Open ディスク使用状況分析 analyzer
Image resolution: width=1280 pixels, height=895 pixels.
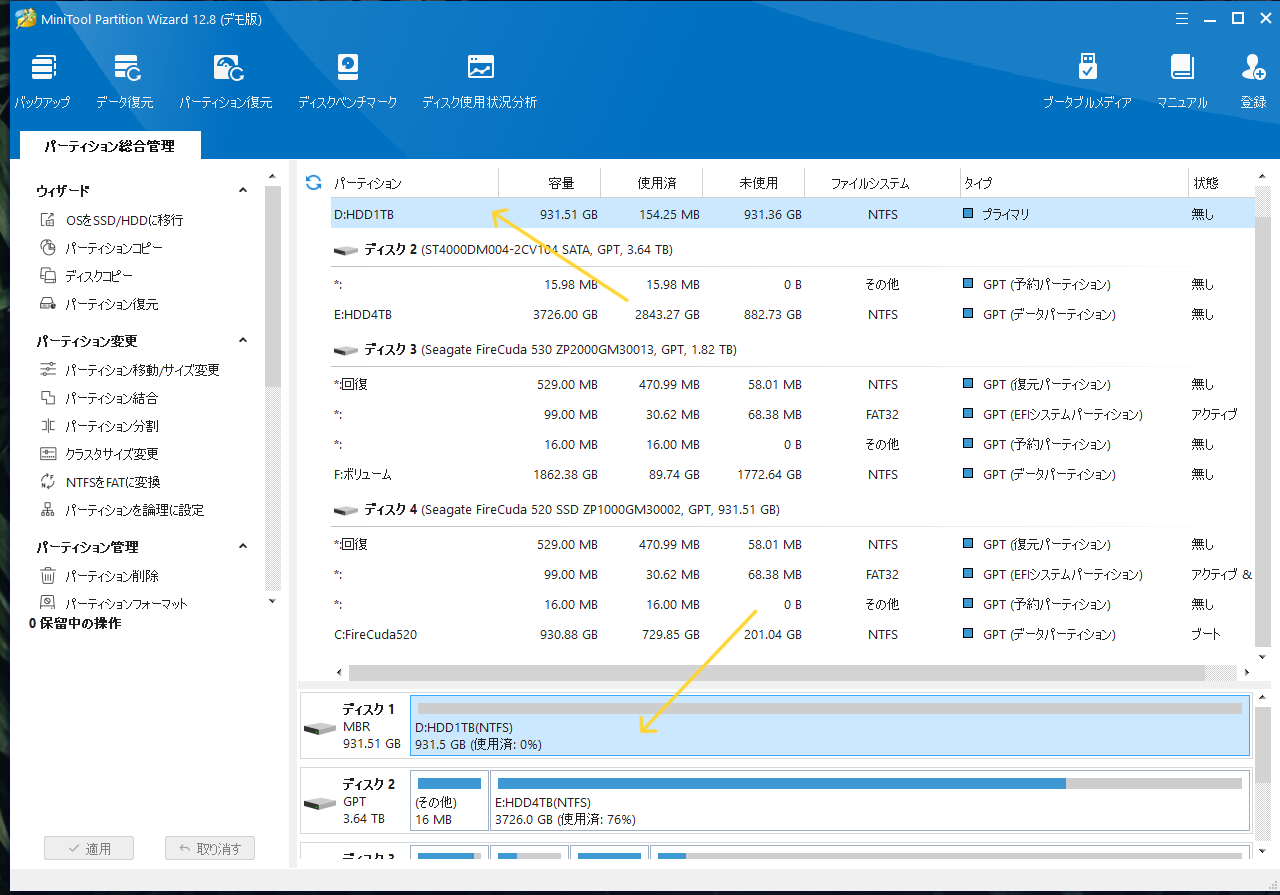point(480,80)
